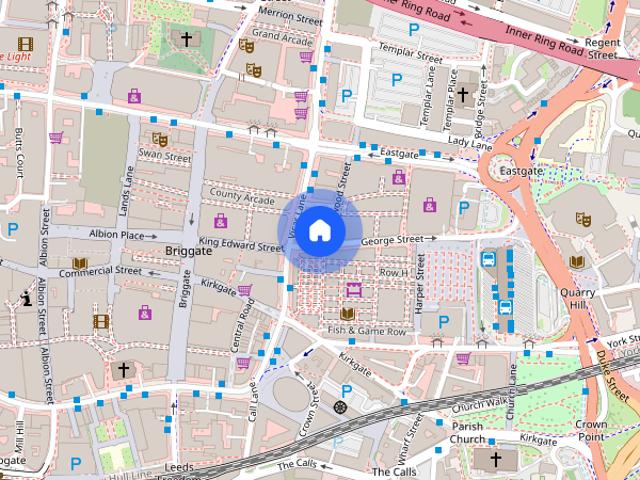Viewport: 640px width, 480px height.
Task: Select the library book icon near Quarry Hill
Action: 577,262
